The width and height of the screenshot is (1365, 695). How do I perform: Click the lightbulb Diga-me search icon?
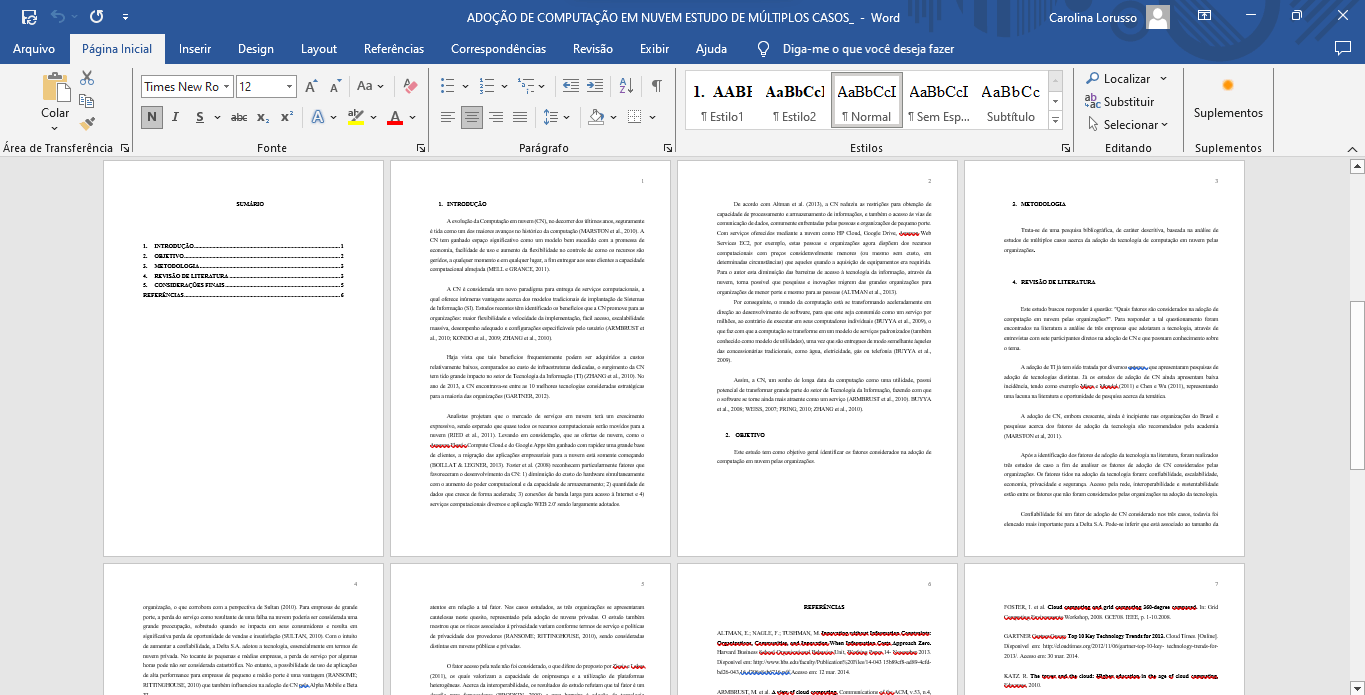click(x=764, y=49)
